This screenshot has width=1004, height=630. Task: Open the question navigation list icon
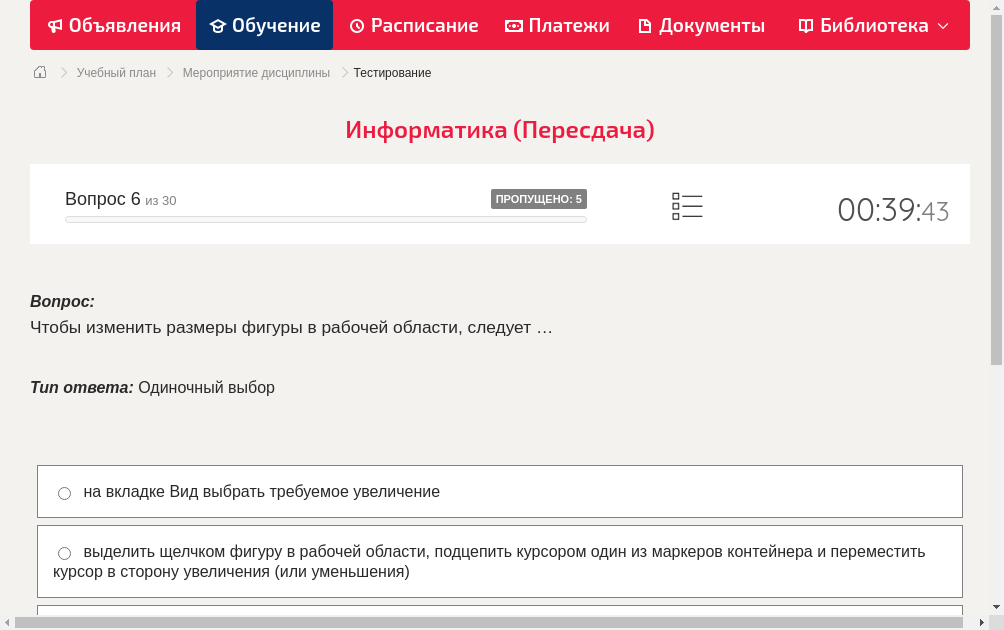pos(687,205)
